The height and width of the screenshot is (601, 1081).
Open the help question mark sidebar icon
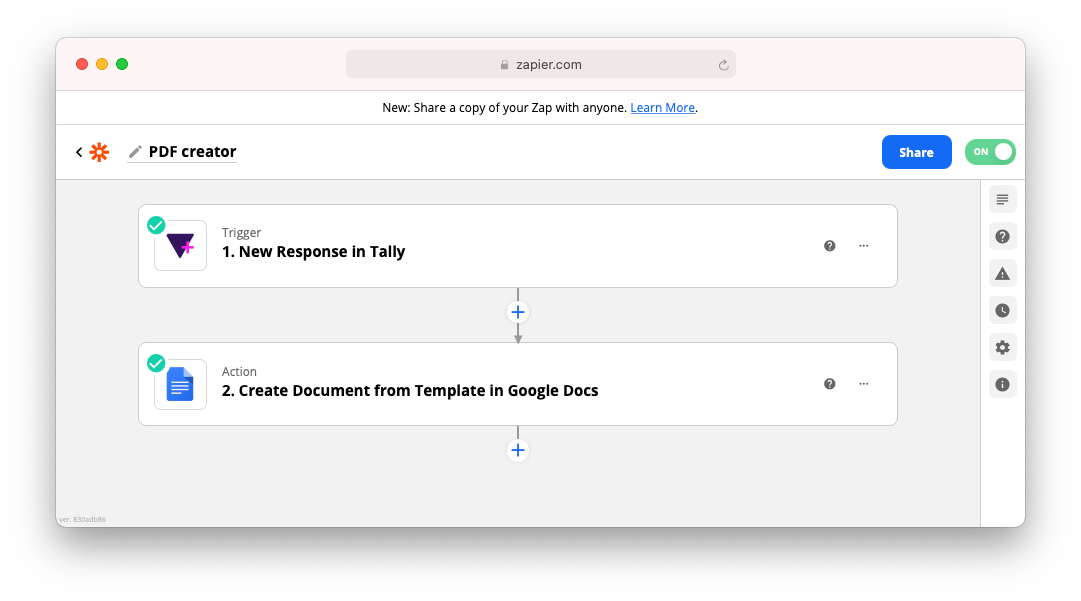point(1002,236)
